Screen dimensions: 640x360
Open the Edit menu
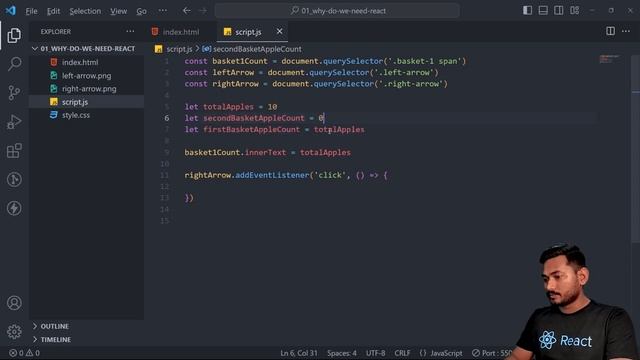point(53,11)
